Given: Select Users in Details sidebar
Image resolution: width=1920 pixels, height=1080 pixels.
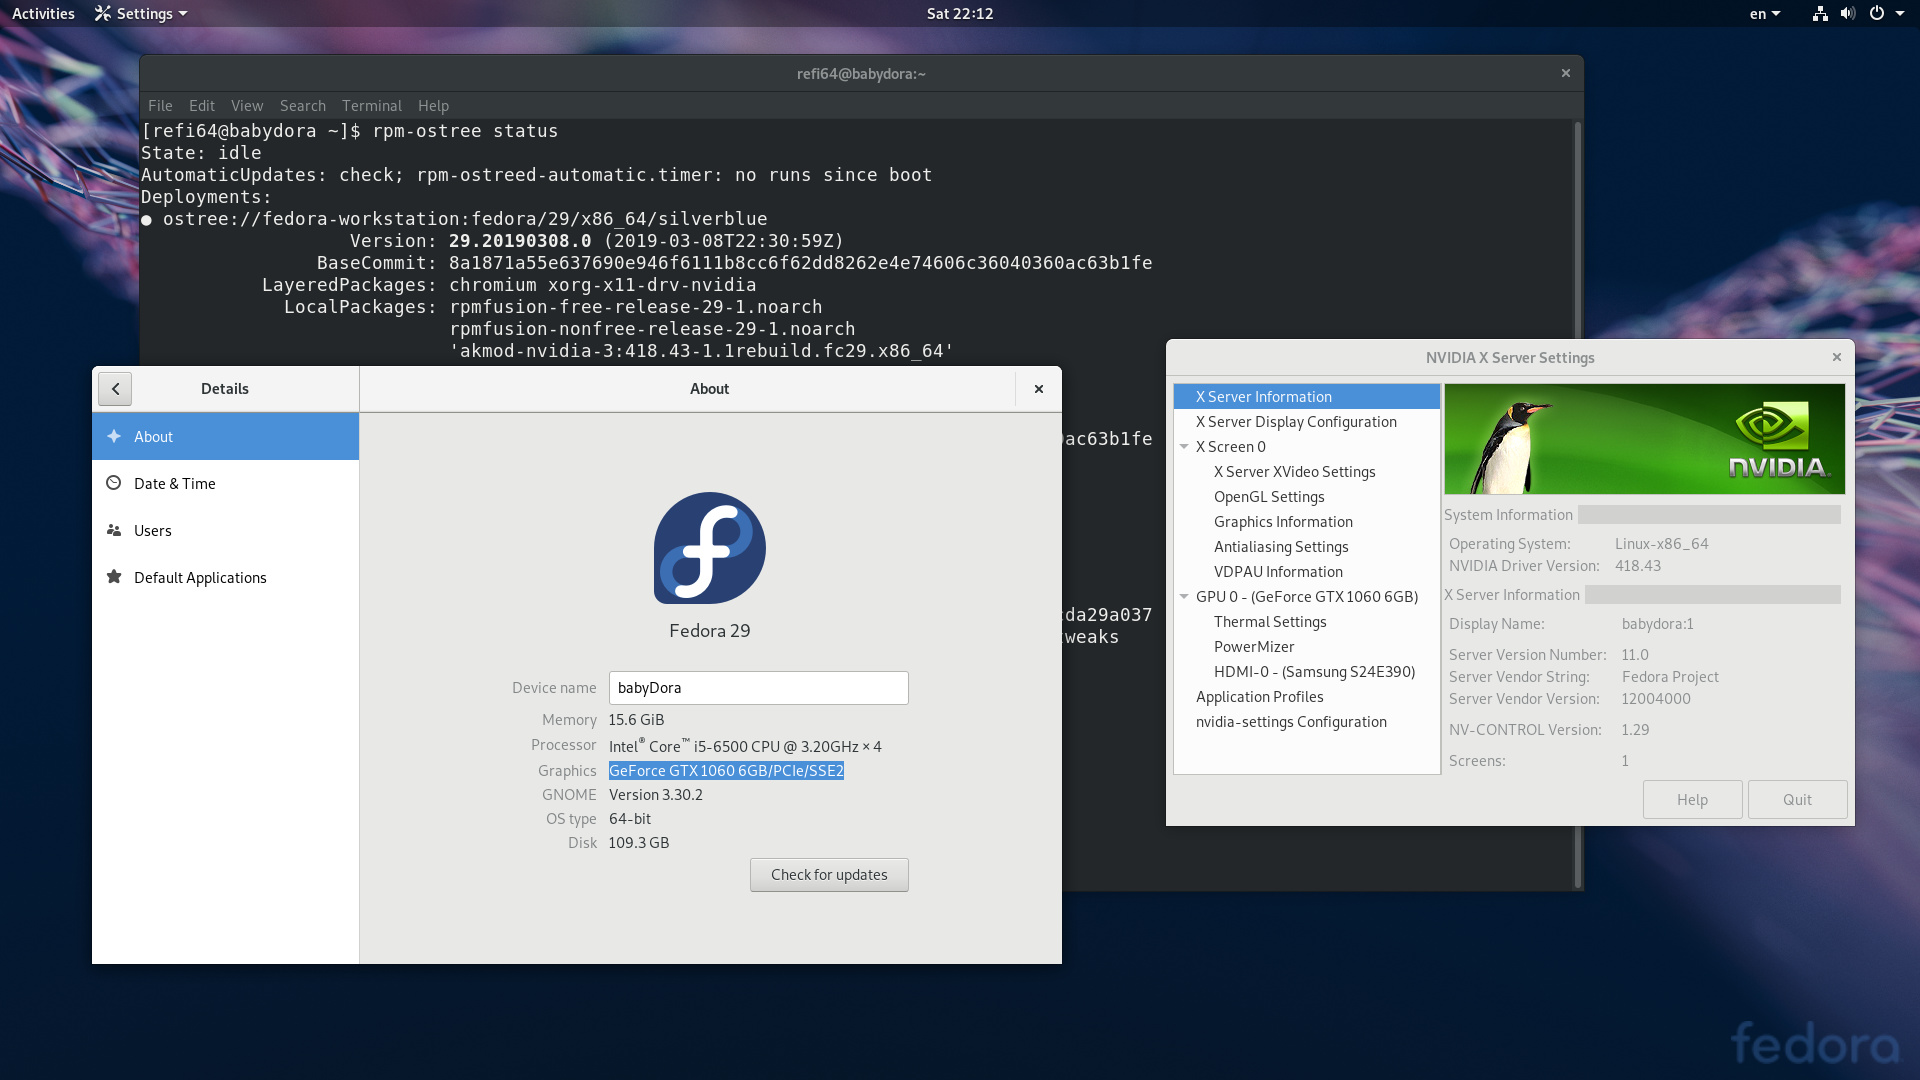Looking at the screenshot, I should pyautogui.click(x=226, y=530).
